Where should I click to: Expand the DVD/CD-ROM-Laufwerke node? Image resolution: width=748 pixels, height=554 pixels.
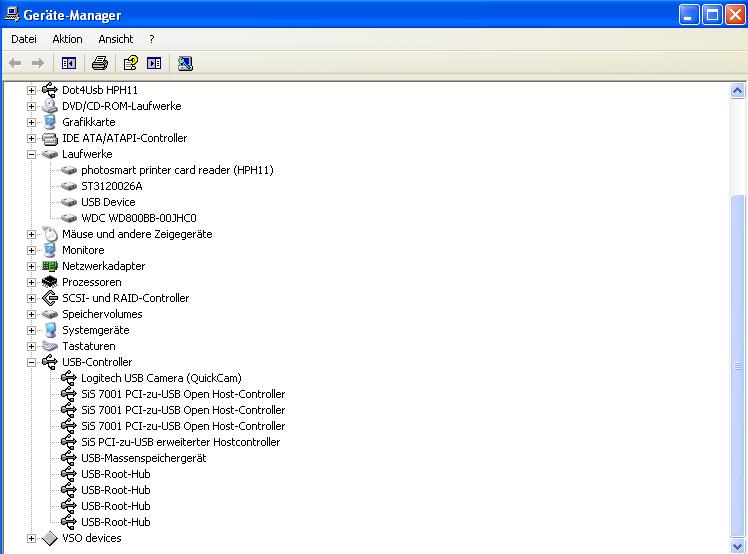[x=31, y=106]
